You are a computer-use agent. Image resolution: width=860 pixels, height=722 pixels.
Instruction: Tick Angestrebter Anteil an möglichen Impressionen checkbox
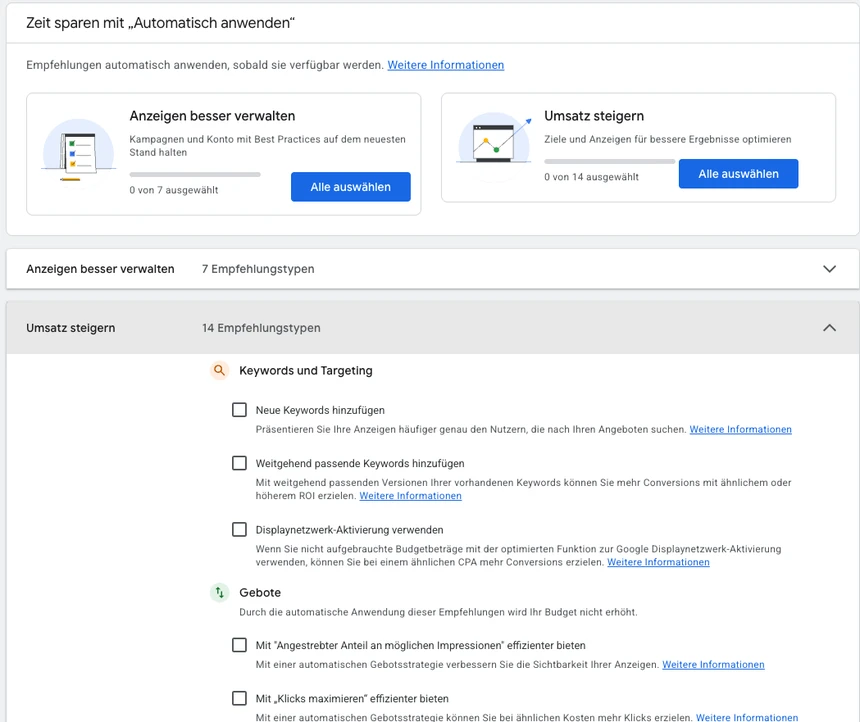239,645
